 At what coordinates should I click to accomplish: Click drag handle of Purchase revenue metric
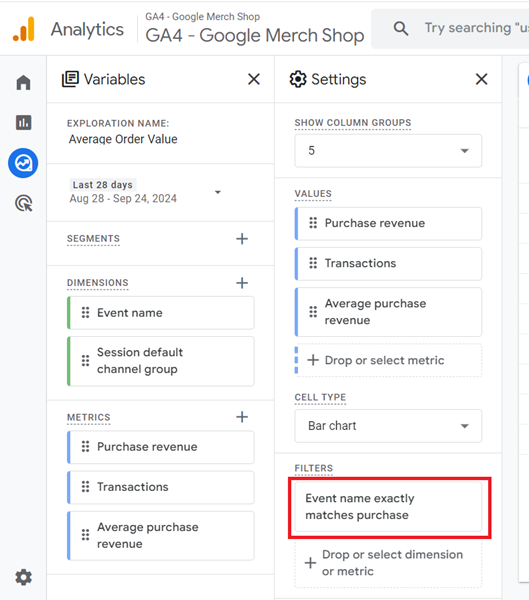coord(85,447)
